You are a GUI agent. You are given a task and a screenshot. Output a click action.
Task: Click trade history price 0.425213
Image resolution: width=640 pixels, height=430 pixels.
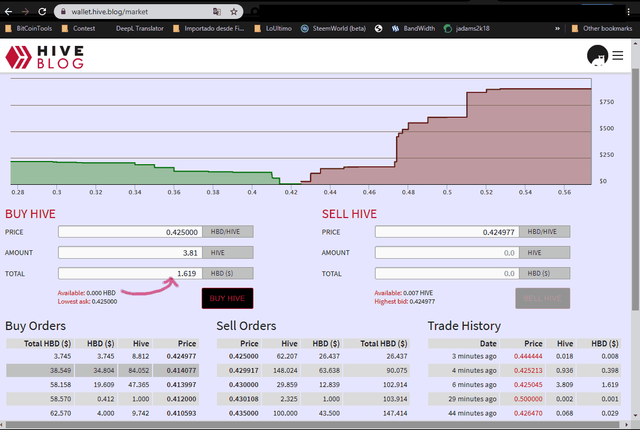click(528, 370)
